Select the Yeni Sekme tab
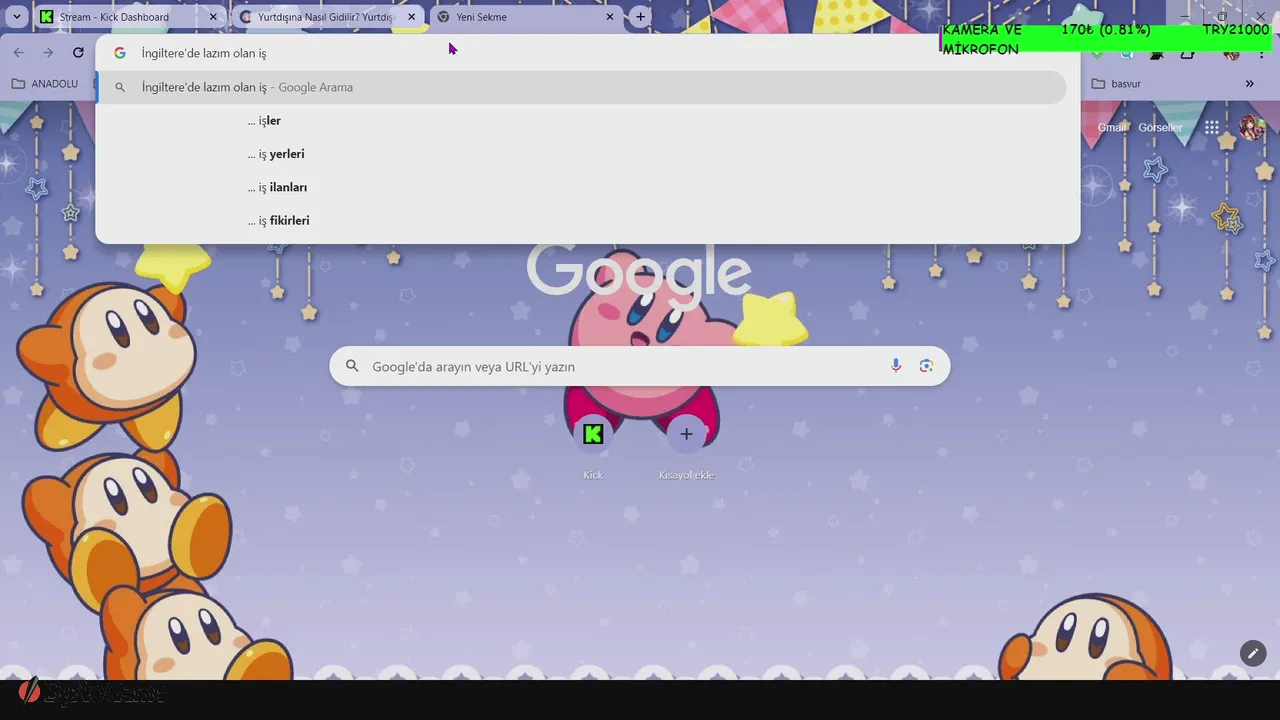 point(528,17)
